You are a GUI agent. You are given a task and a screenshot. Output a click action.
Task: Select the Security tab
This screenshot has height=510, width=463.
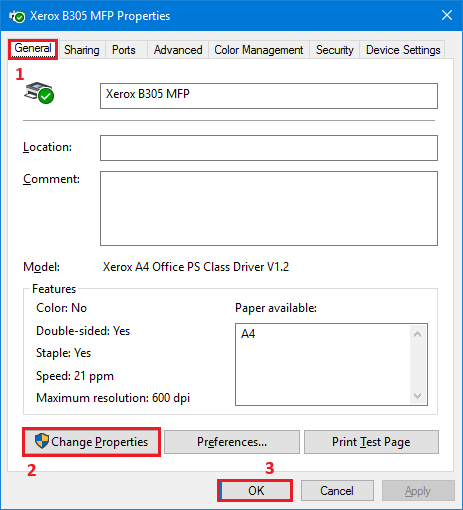tap(335, 50)
